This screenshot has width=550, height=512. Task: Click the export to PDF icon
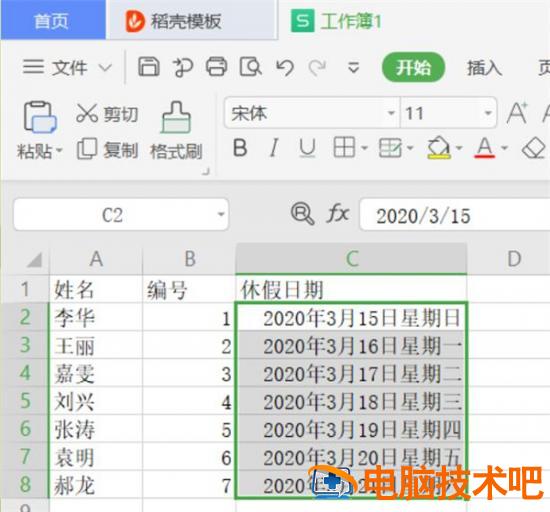(x=183, y=67)
